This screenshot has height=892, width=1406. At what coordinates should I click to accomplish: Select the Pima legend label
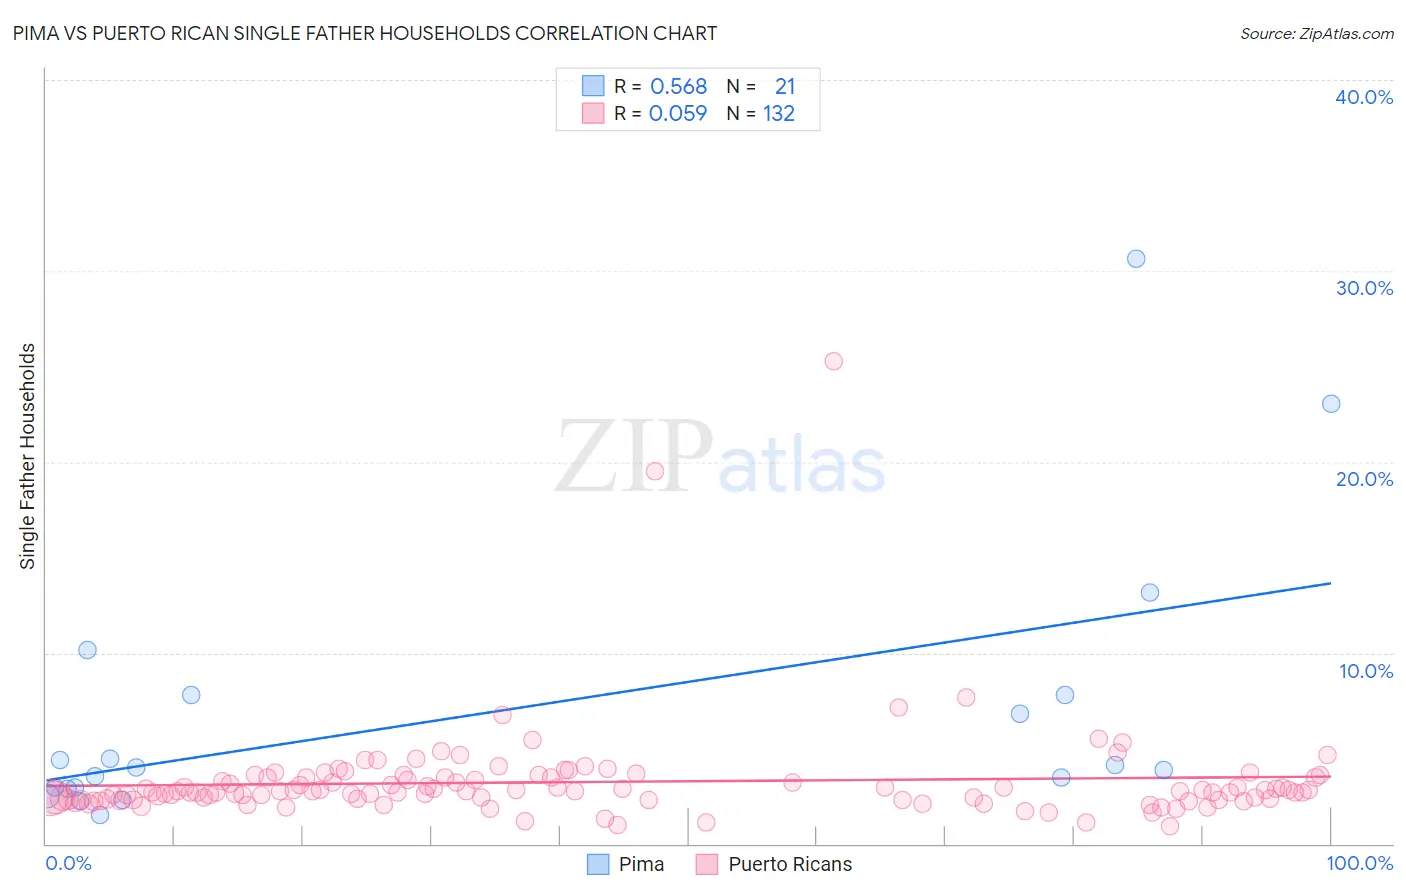tap(641, 864)
